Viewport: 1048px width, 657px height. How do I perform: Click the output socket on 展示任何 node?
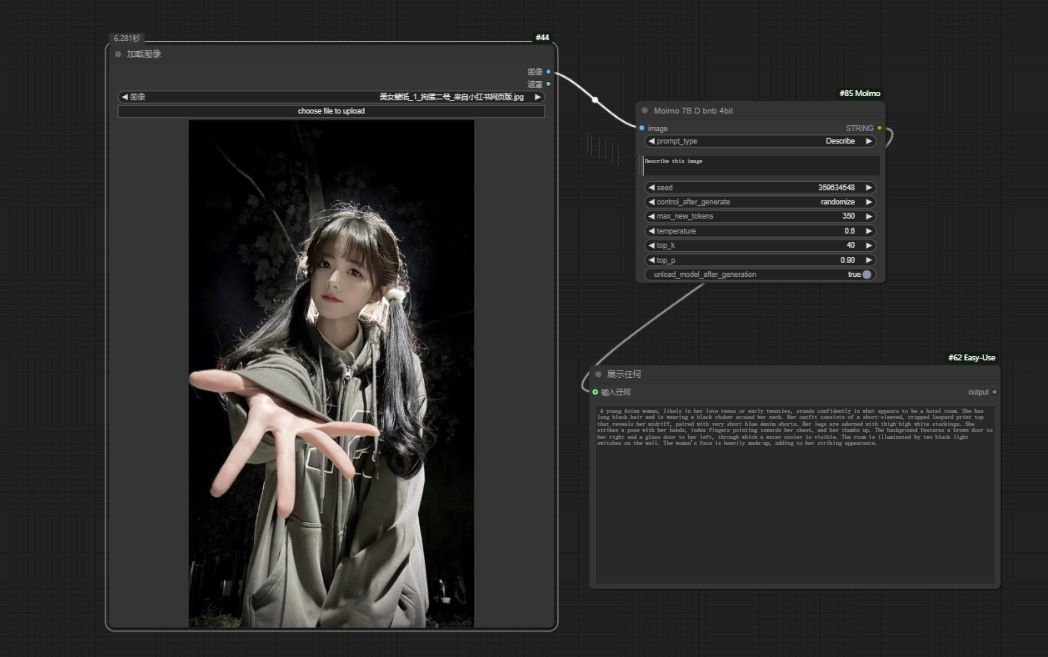(994, 392)
